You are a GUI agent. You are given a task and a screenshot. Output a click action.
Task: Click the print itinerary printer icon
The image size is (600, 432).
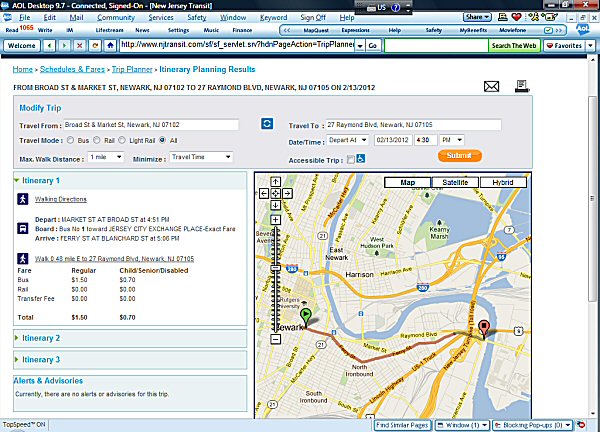click(522, 86)
